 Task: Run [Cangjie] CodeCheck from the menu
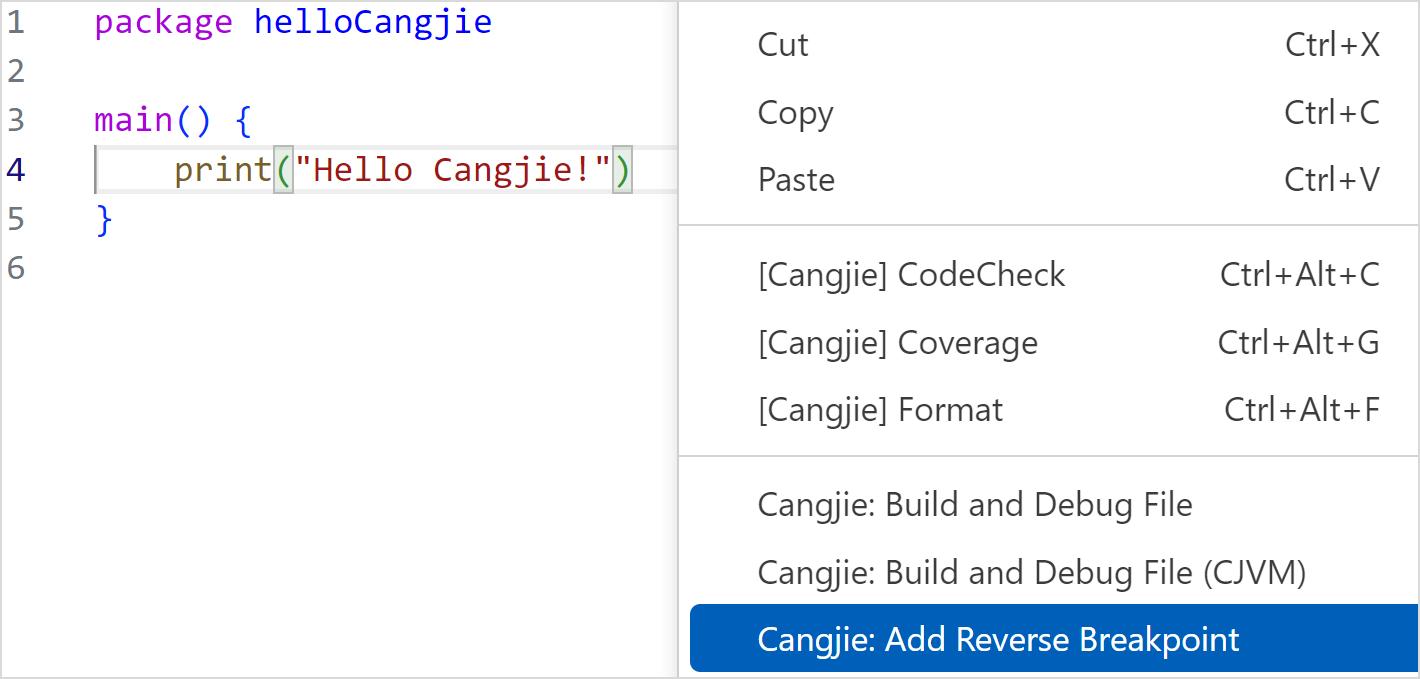tap(912, 274)
